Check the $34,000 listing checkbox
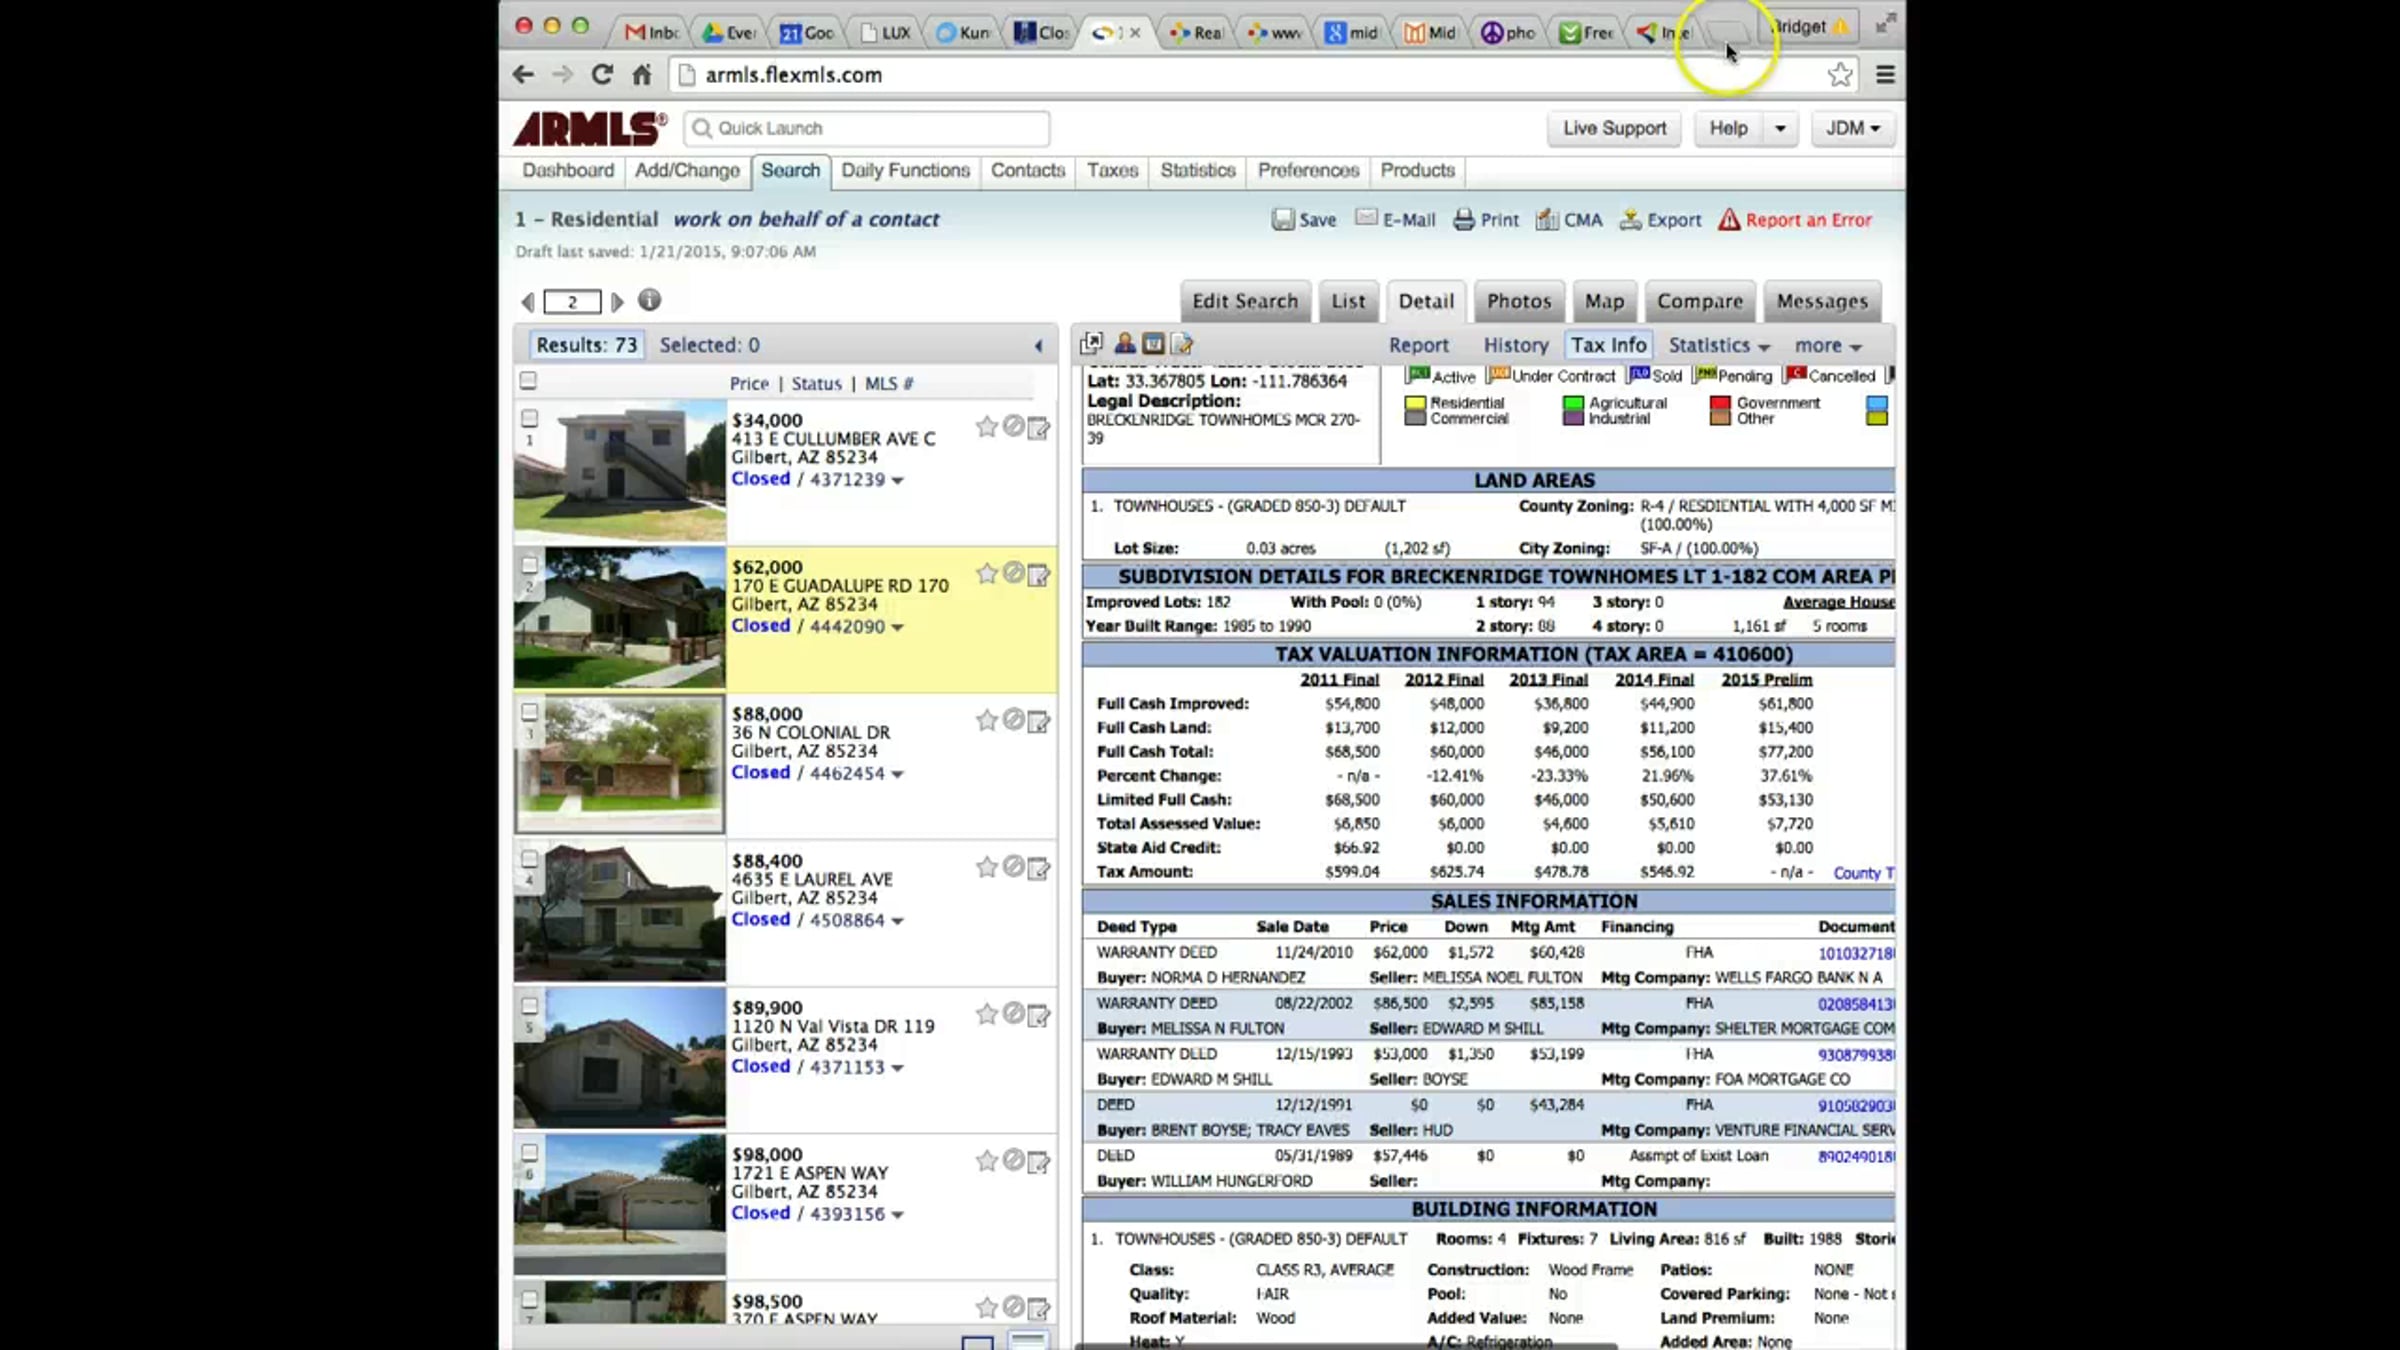Viewport: 2400px width, 1350px height. pos(529,418)
